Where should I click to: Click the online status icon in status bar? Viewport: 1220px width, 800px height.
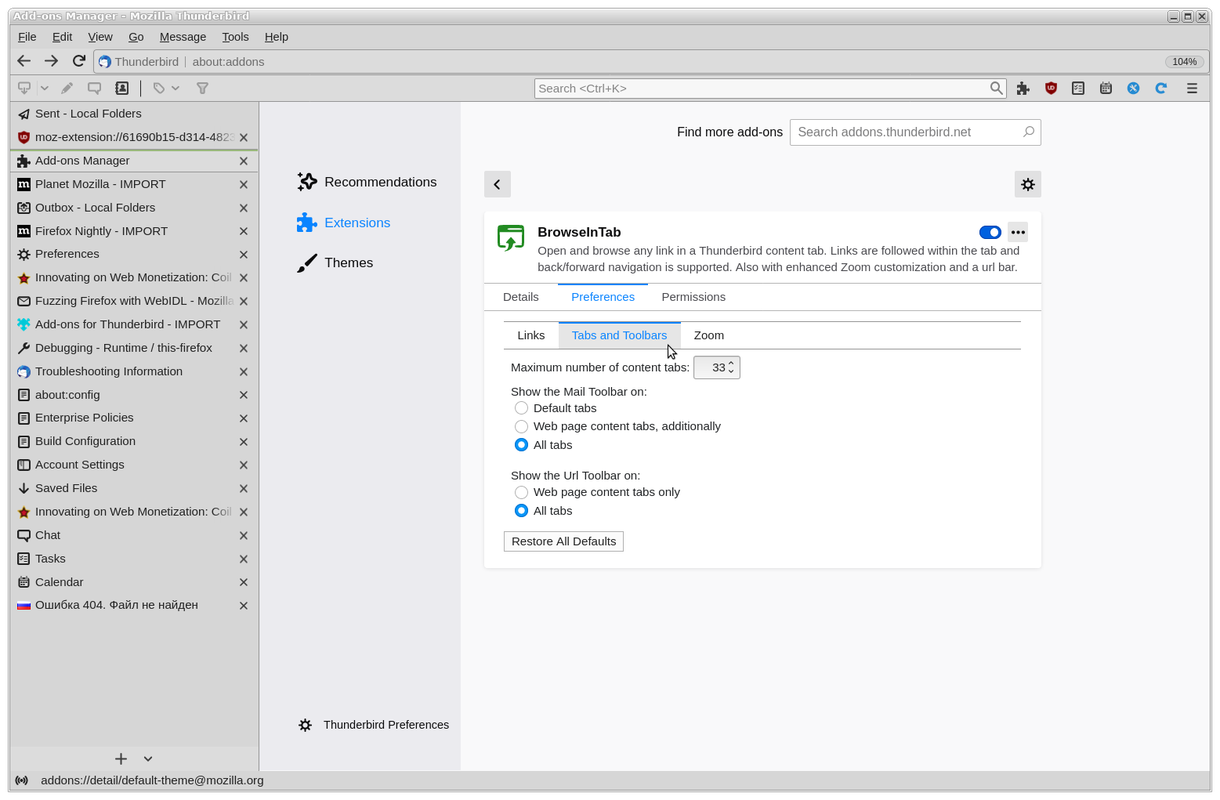pyautogui.click(x=22, y=781)
